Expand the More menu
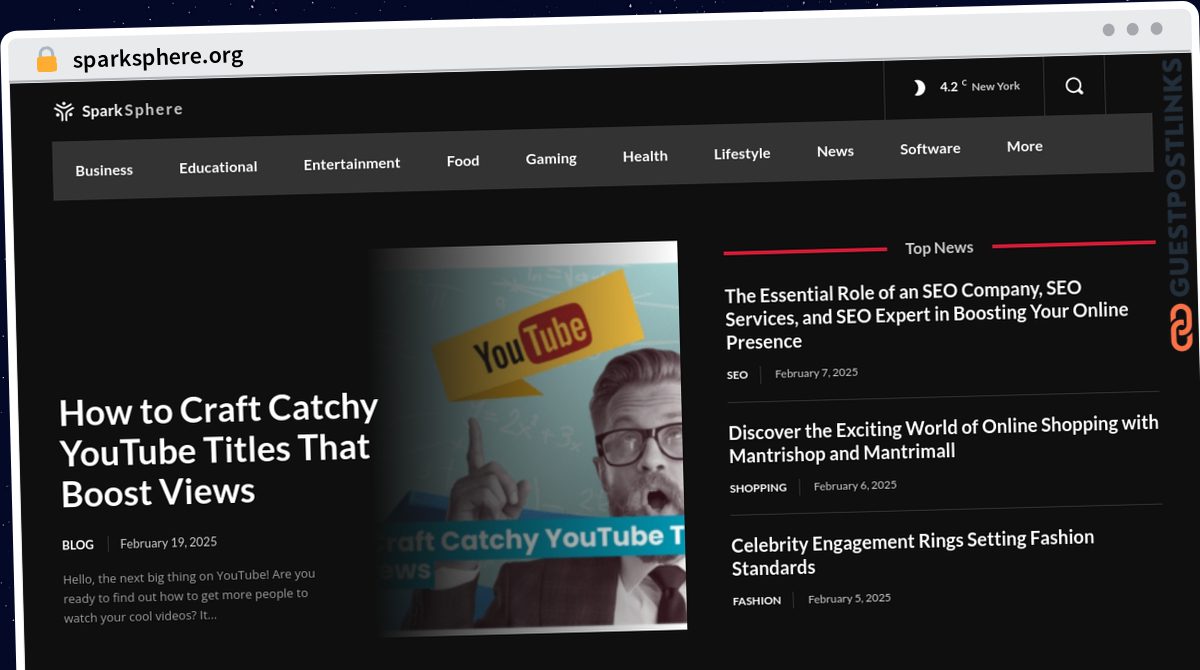This screenshot has width=1200, height=670. 1025,146
